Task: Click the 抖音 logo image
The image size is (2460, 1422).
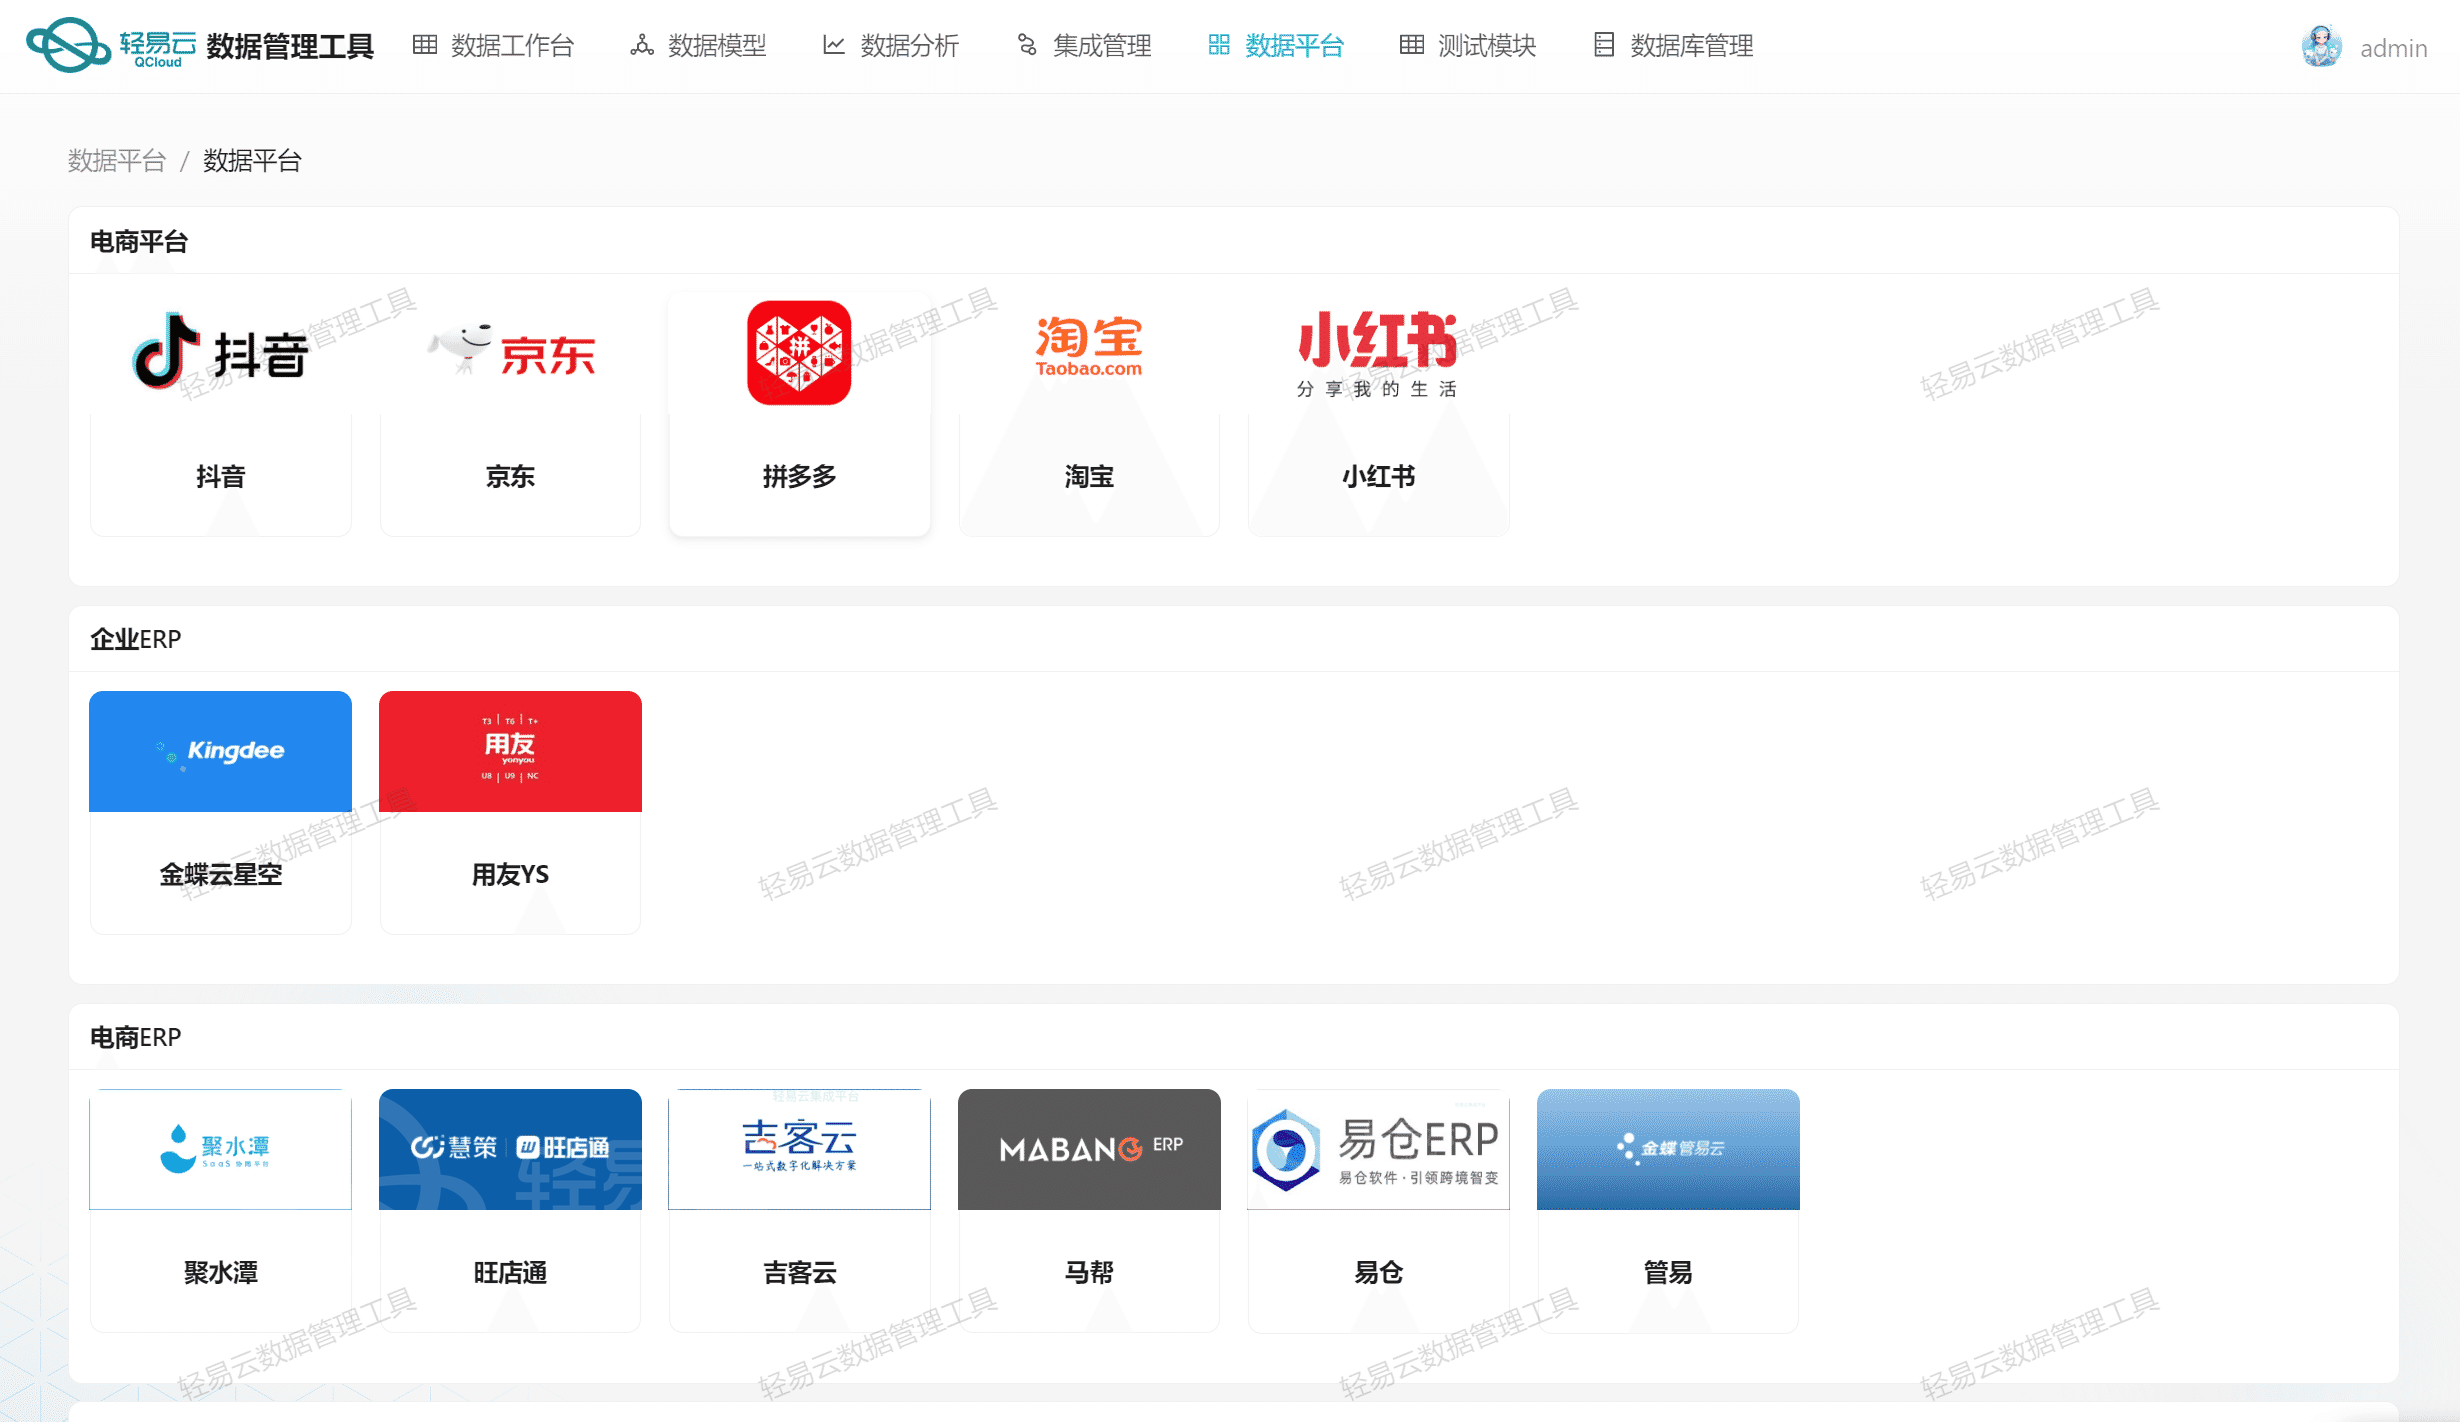Action: (221, 351)
